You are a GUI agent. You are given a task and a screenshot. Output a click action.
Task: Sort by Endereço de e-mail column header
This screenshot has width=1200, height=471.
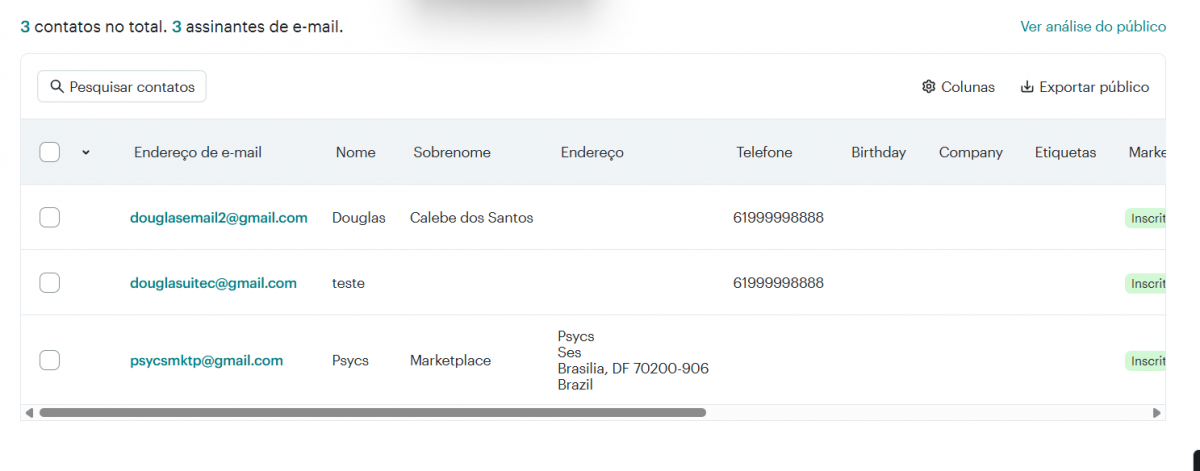pyautogui.click(x=198, y=152)
